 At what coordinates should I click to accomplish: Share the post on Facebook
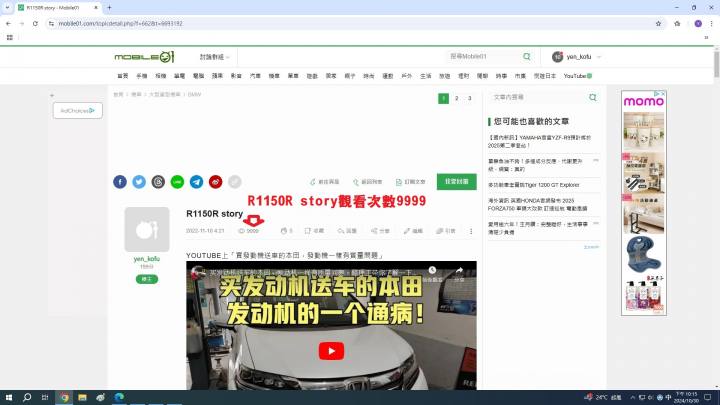(120, 182)
